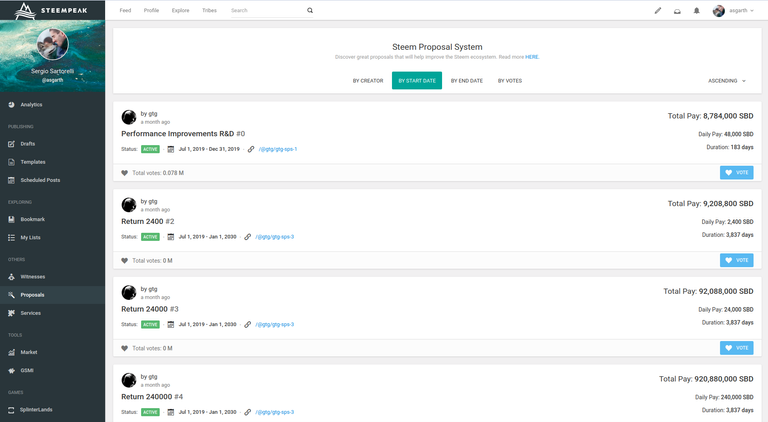Click the Templates sidebar icon

pyautogui.click(x=11, y=162)
